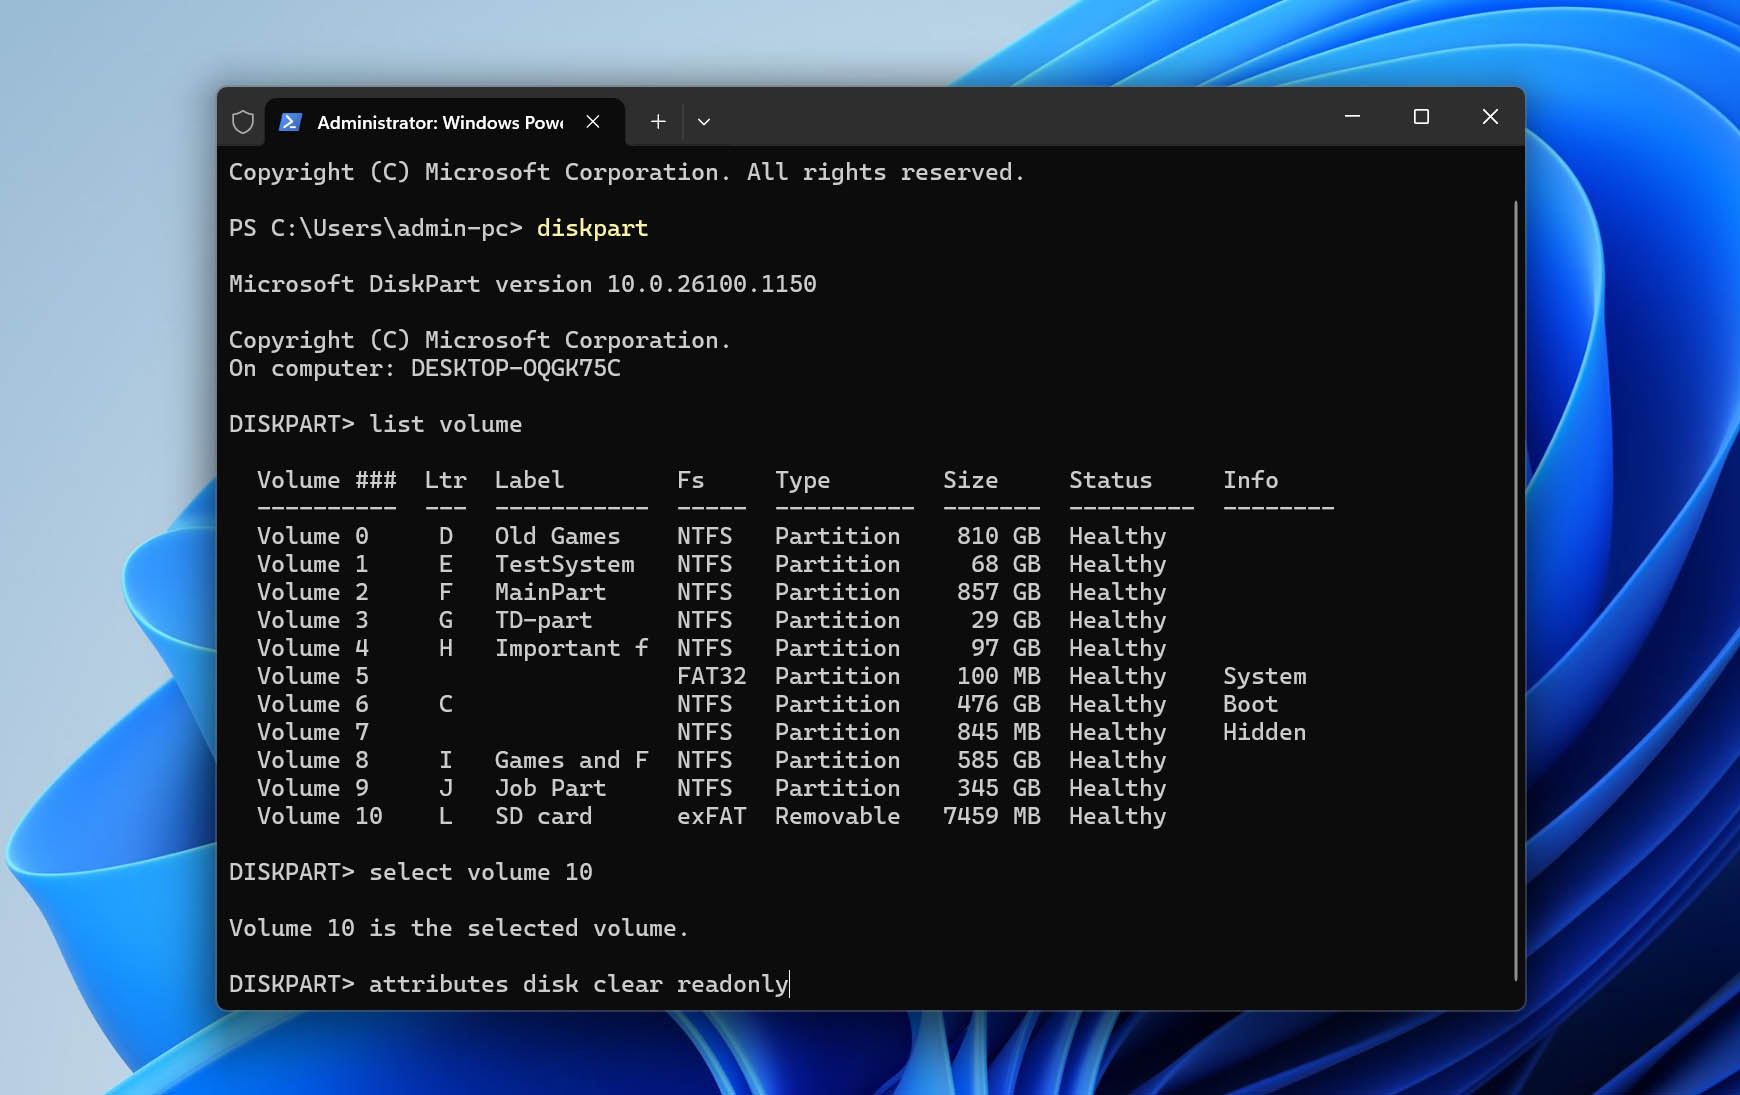Click the 'Old Games' volume label

[x=557, y=536]
